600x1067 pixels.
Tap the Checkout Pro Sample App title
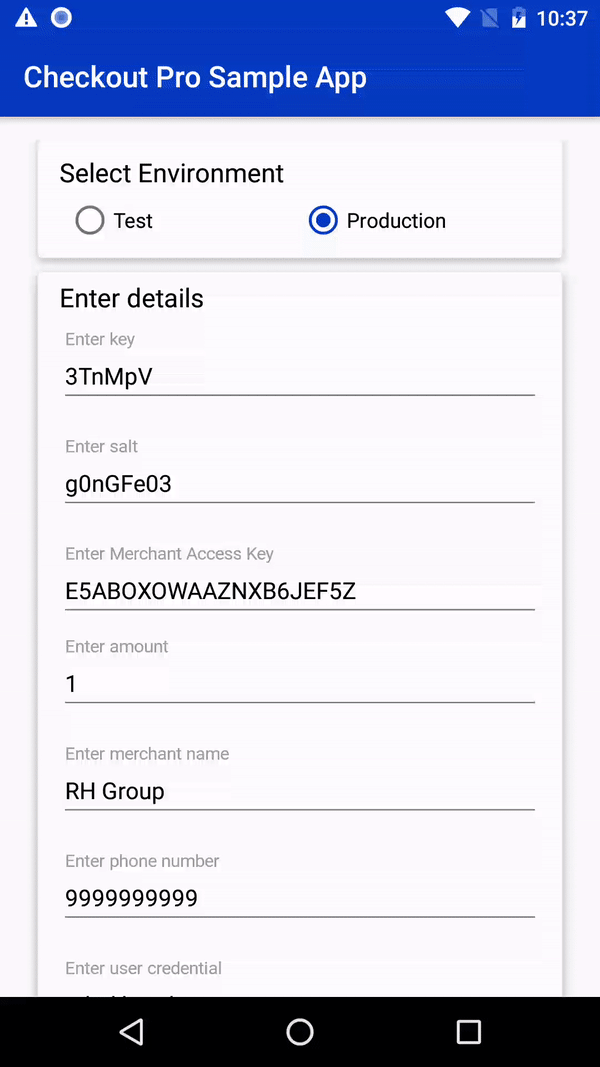click(x=195, y=78)
